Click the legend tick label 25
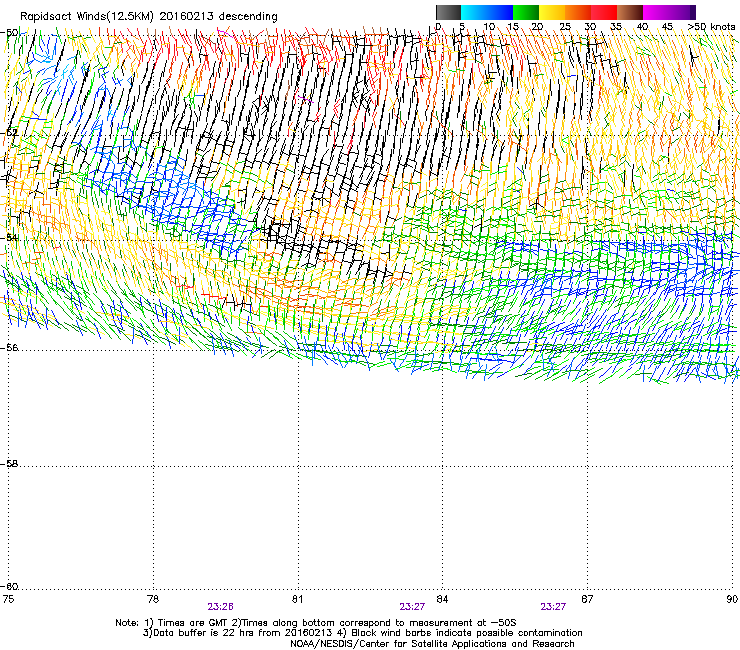The width and height of the screenshot is (740, 650). 565,27
